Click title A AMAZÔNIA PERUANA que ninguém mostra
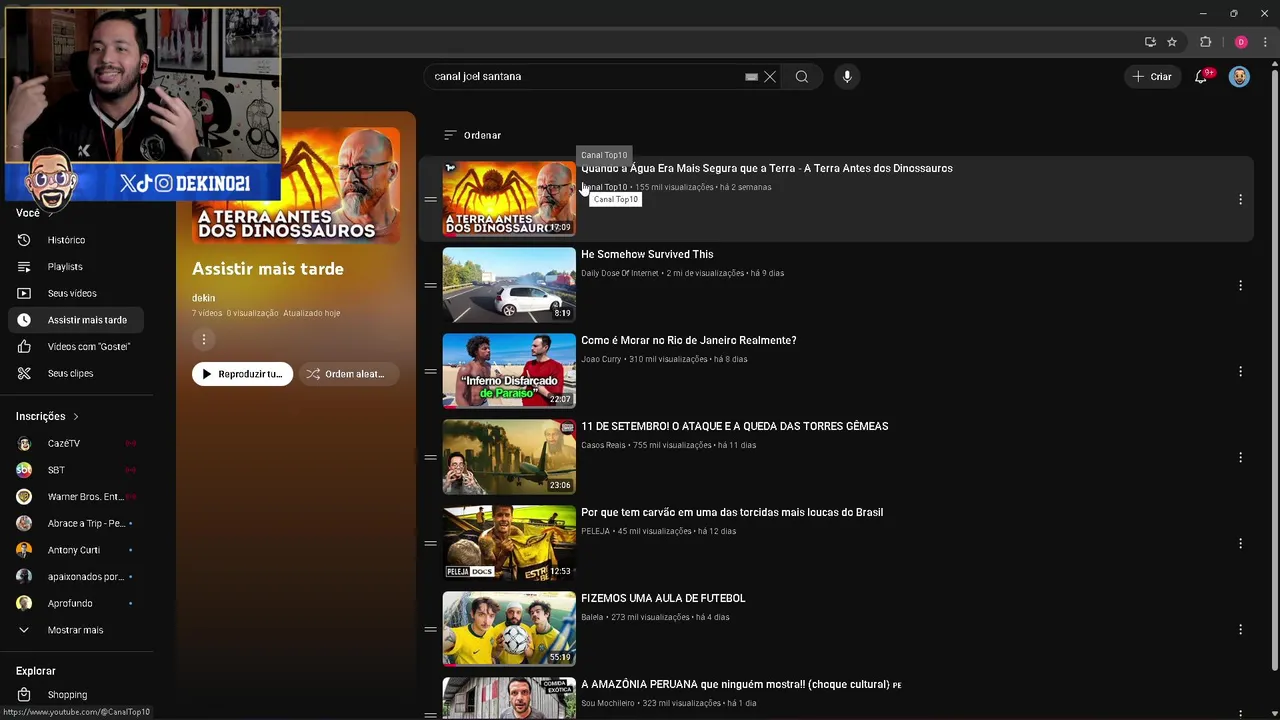The height and width of the screenshot is (720, 1280). click(741, 685)
